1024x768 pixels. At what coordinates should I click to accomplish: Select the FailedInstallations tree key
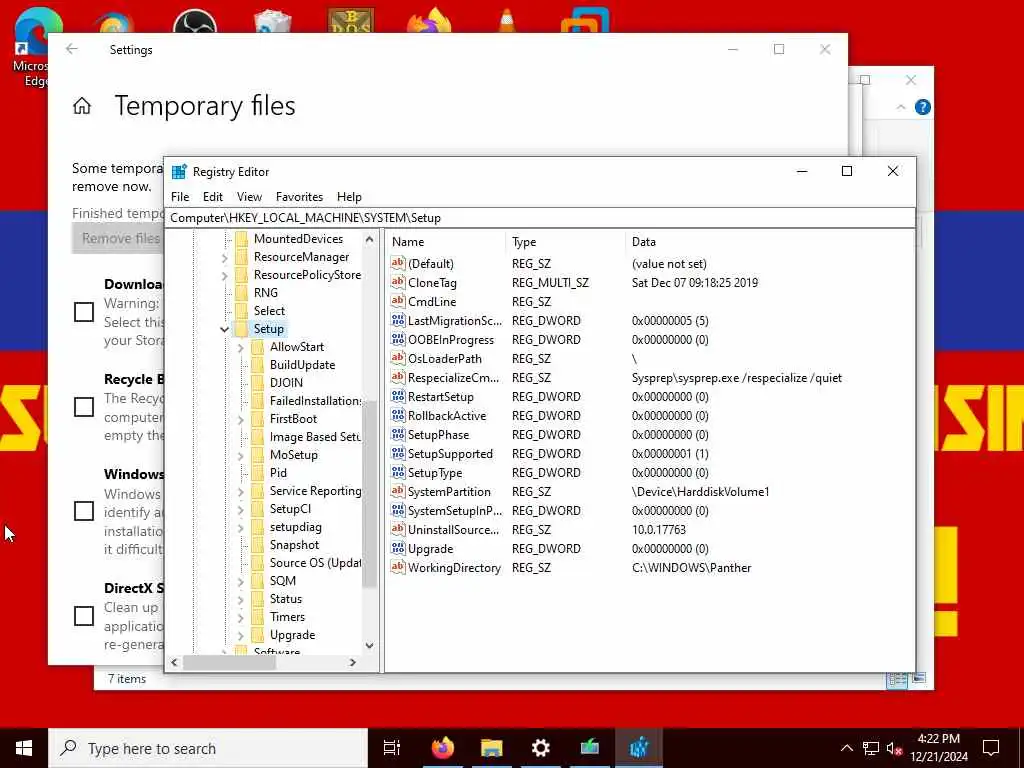pyautogui.click(x=315, y=401)
